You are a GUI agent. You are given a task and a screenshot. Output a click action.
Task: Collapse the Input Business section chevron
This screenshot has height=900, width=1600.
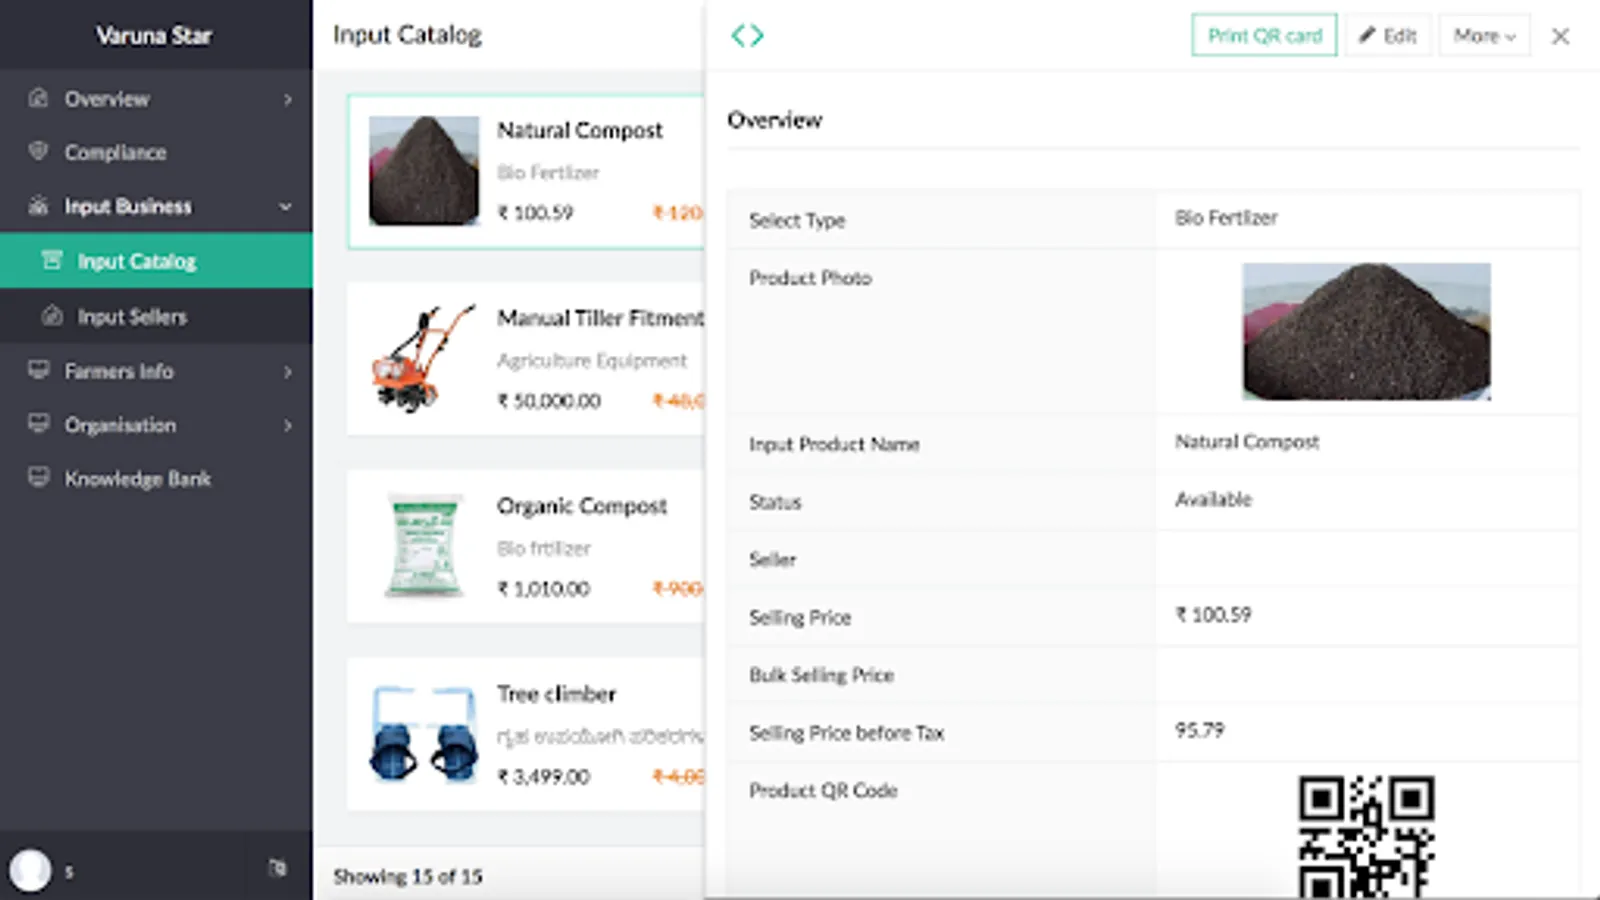click(286, 207)
